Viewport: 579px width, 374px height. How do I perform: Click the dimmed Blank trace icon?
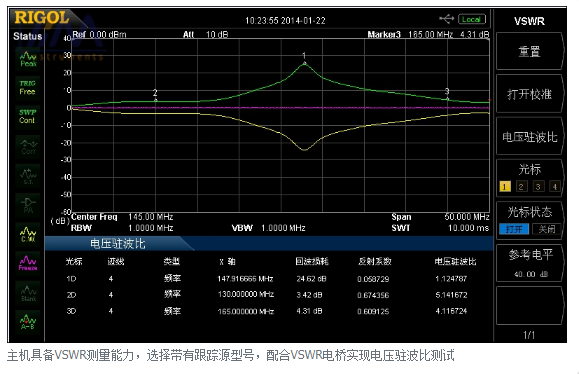tap(28, 293)
